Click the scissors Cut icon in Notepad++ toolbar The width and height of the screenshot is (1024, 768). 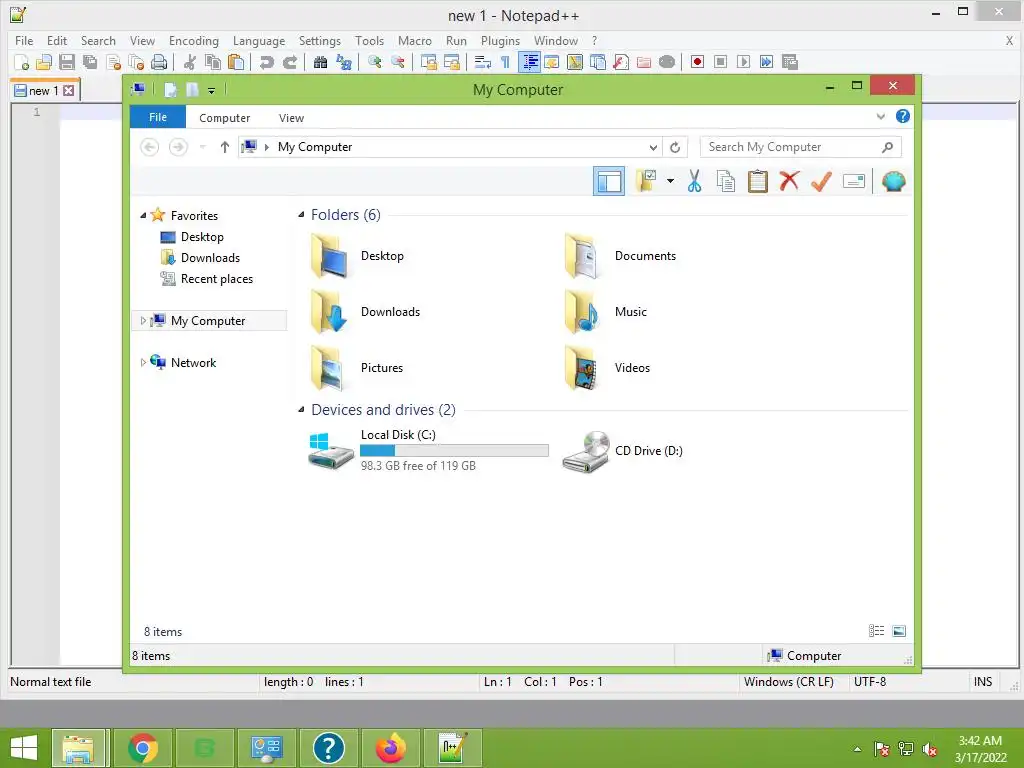pyautogui.click(x=190, y=62)
